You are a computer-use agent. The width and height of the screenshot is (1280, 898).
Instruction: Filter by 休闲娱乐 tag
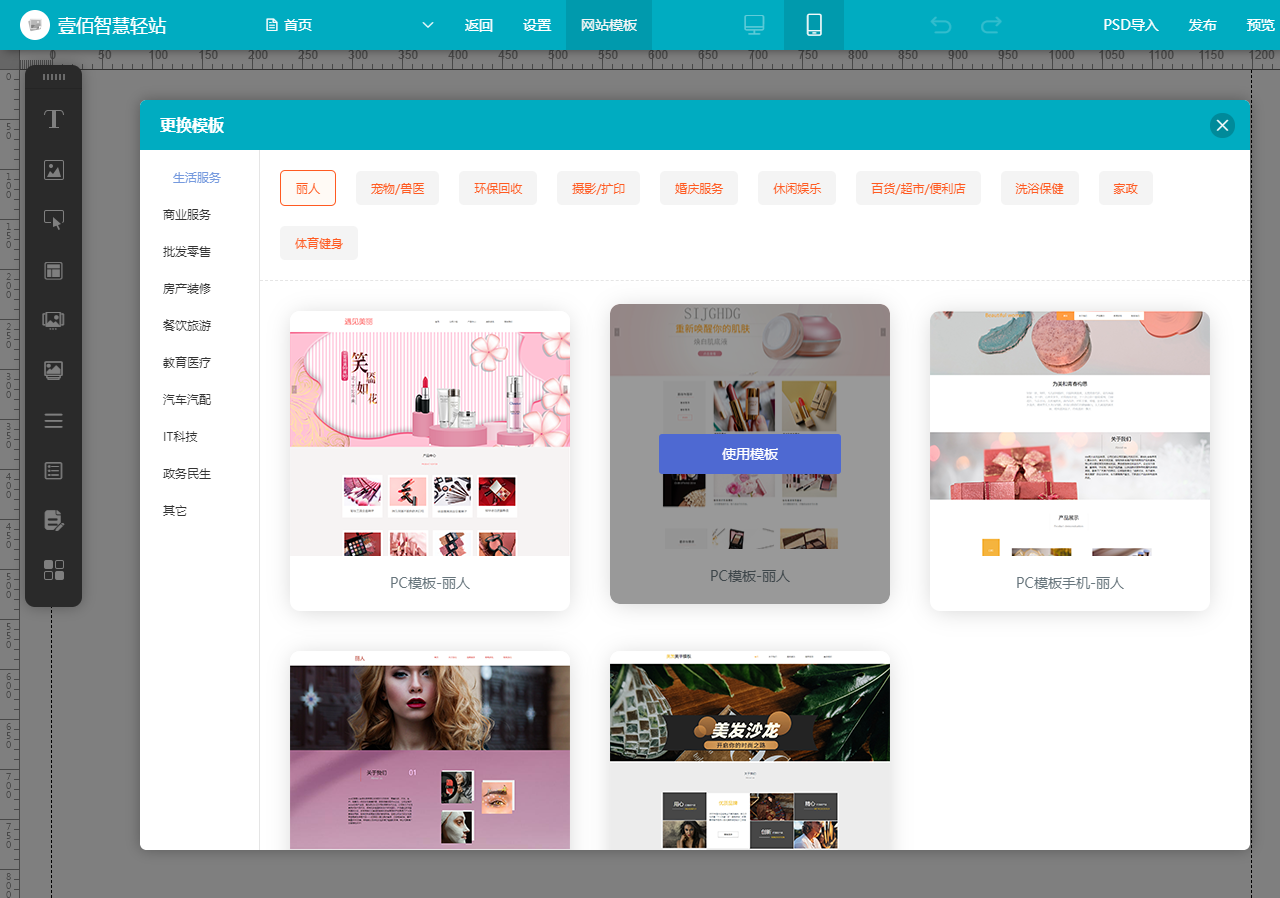[x=797, y=188]
